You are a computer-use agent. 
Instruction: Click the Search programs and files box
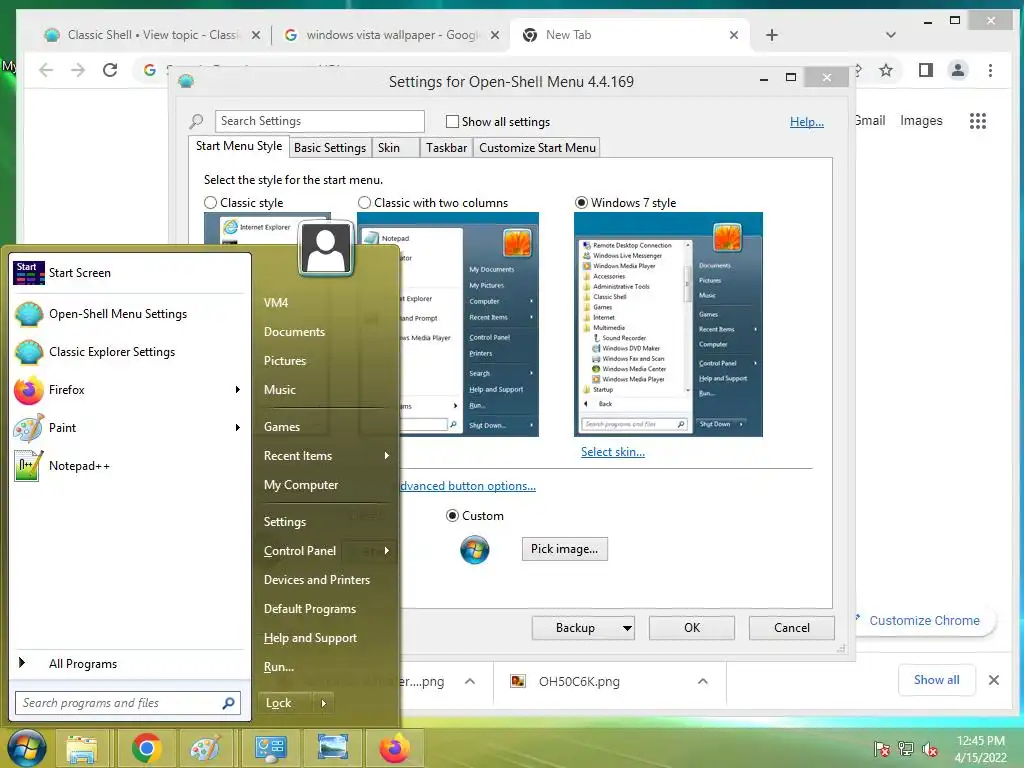point(127,703)
